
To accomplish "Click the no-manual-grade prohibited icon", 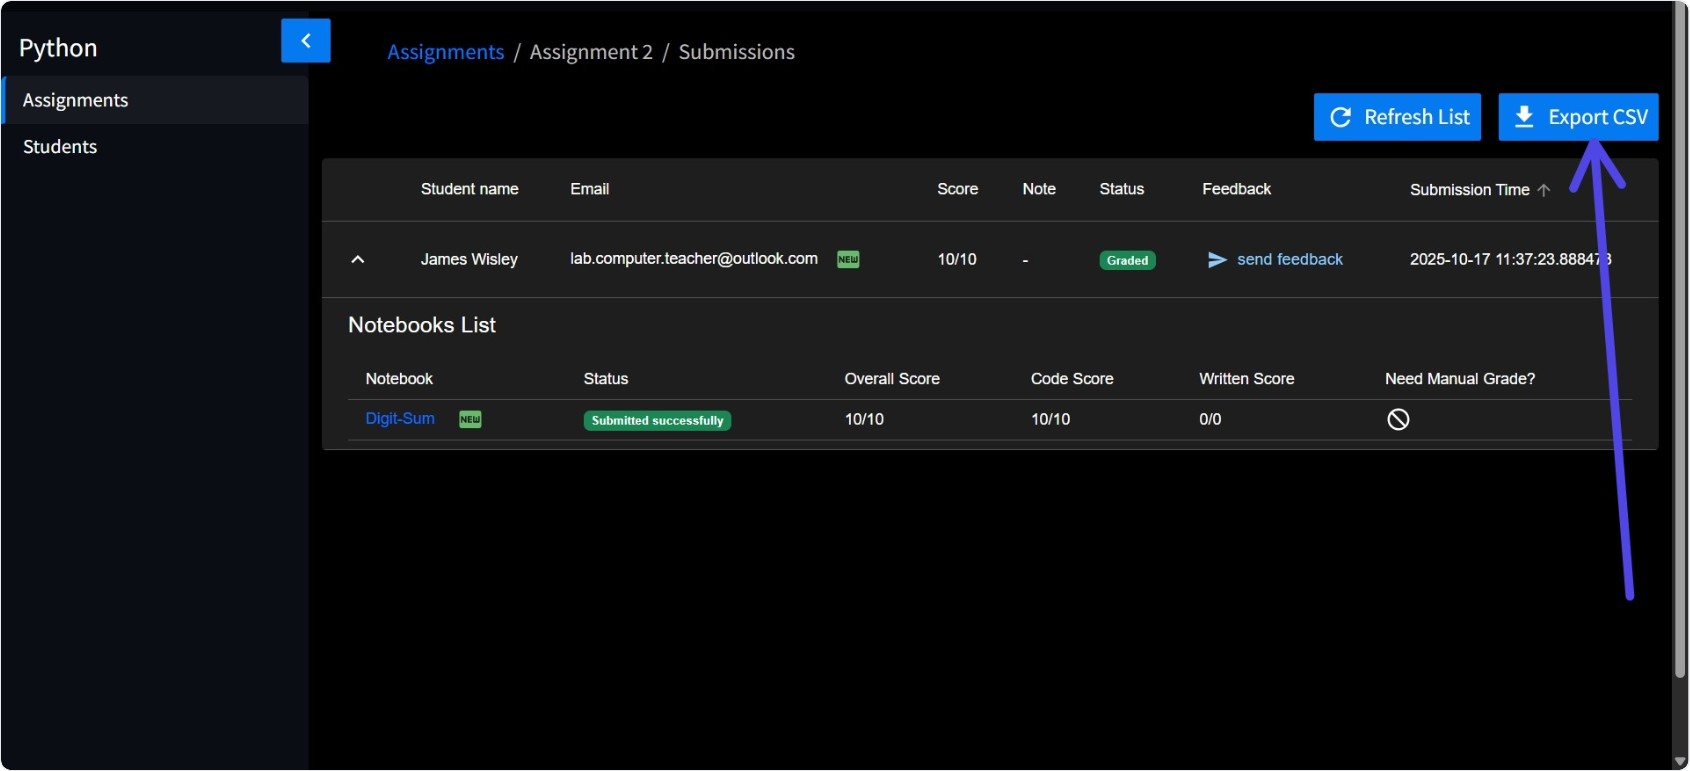I will coord(1398,419).
